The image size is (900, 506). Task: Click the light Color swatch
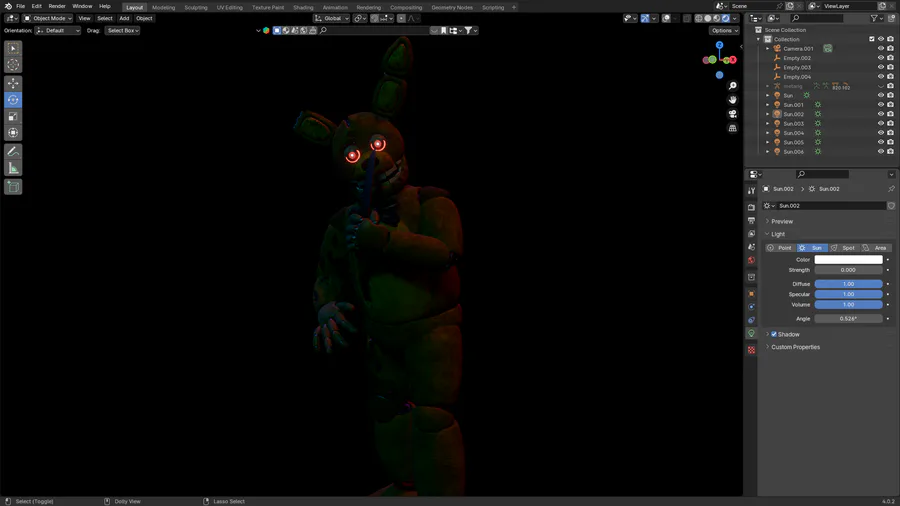(x=848, y=260)
